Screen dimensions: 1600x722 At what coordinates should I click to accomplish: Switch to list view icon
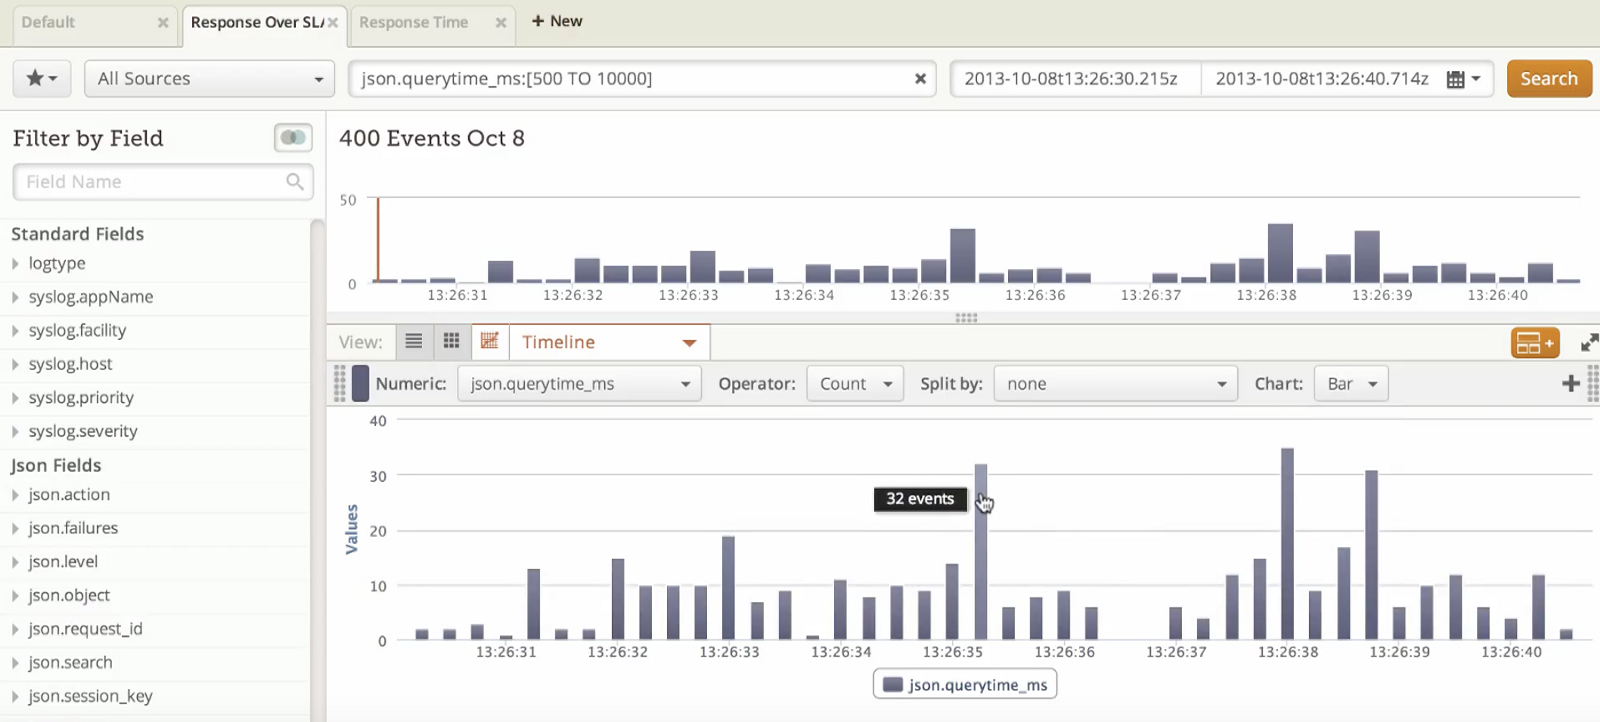point(413,342)
